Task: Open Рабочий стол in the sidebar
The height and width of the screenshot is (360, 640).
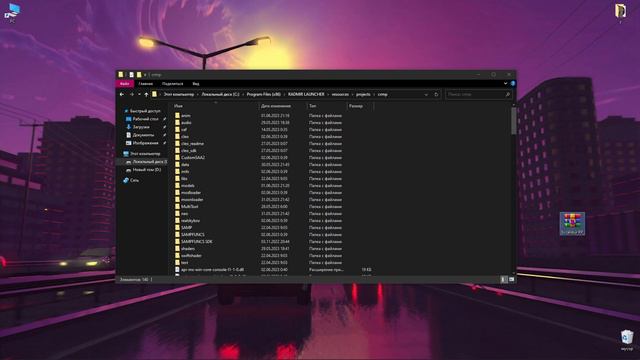Action: pyautogui.click(x=145, y=119)
